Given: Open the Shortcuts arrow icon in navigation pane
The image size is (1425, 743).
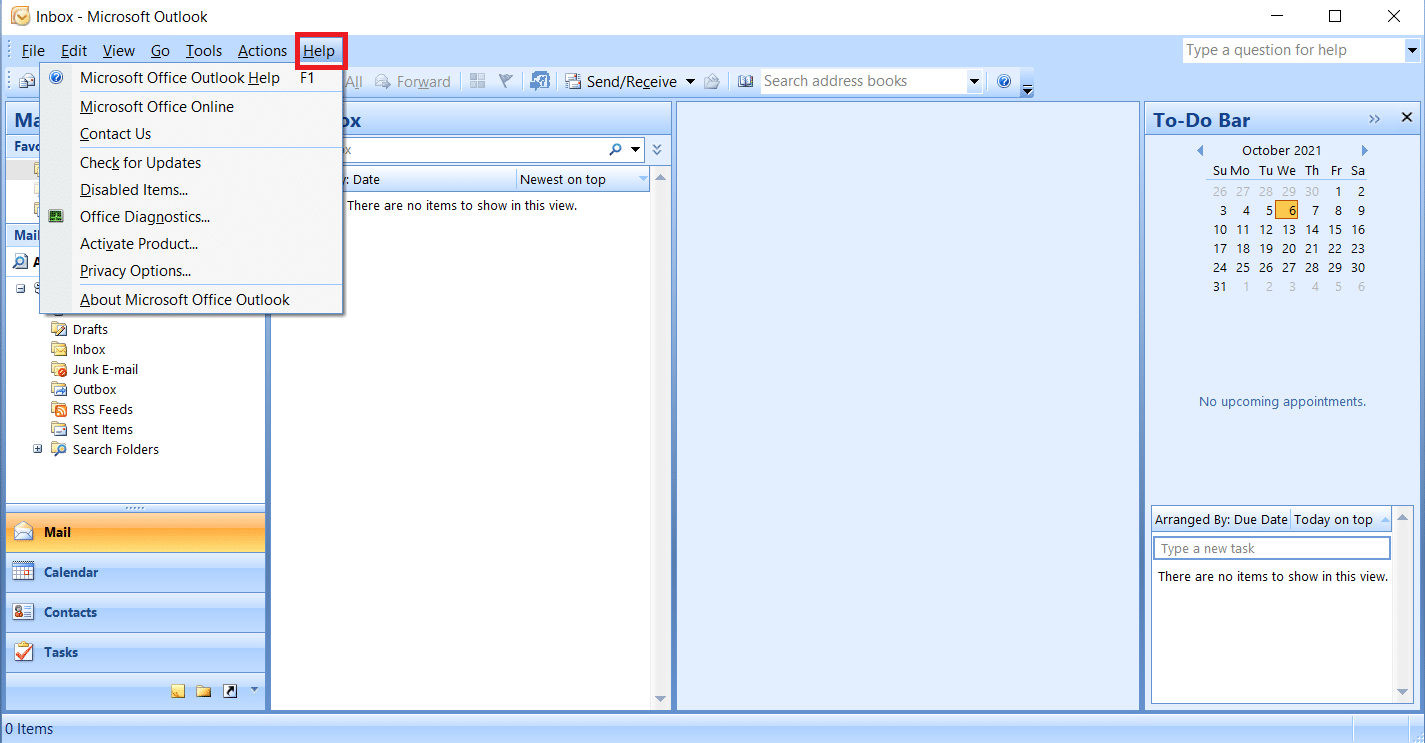Looking at the screenshot, I should pyautogui.click(x=230, y=690).
